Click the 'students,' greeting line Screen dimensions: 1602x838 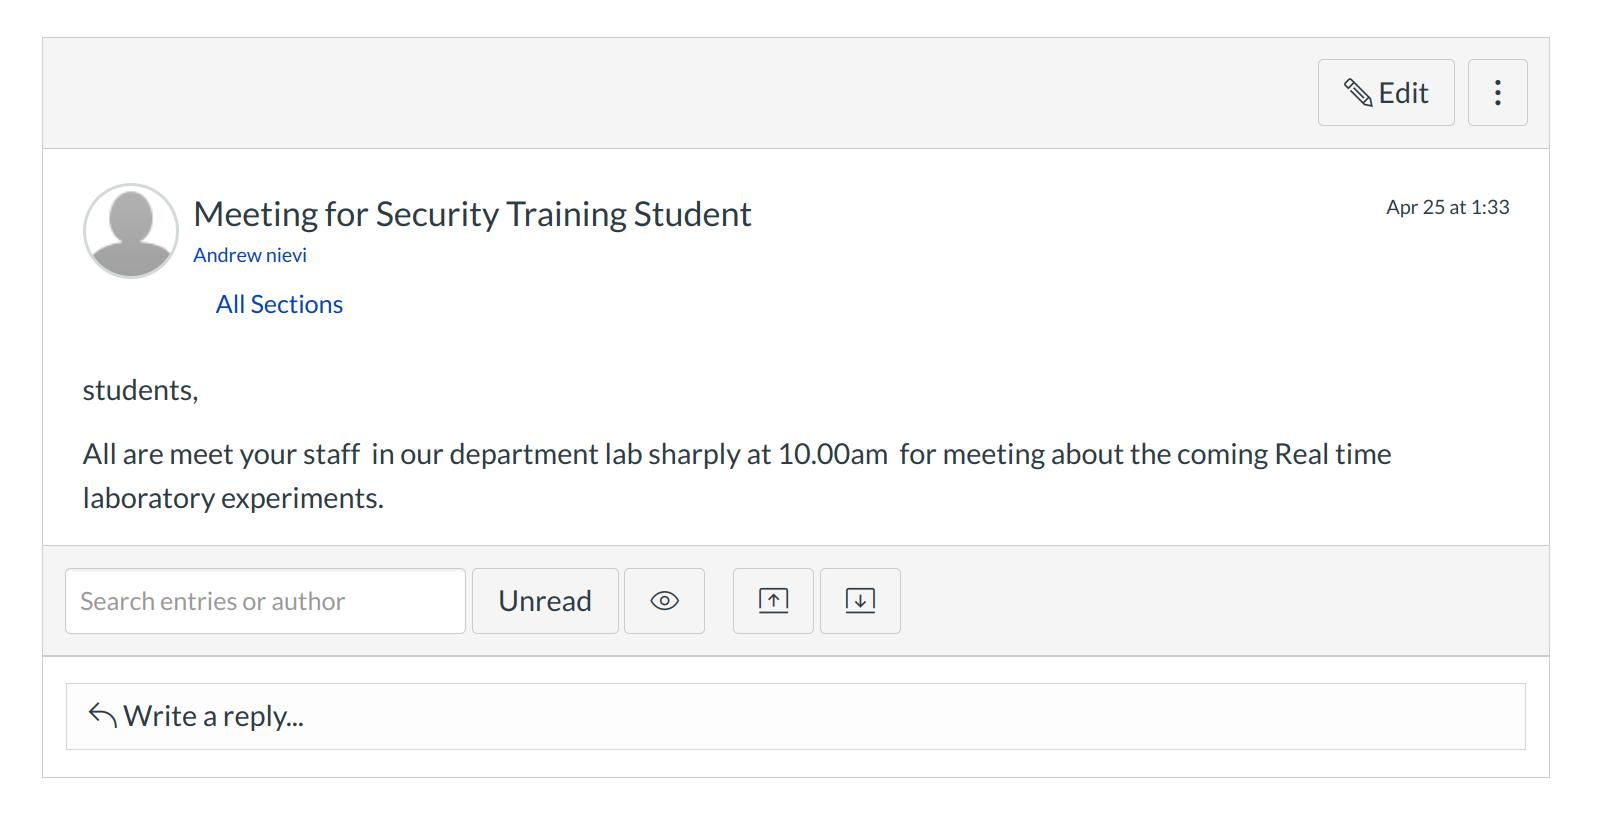tap(140, 390)
